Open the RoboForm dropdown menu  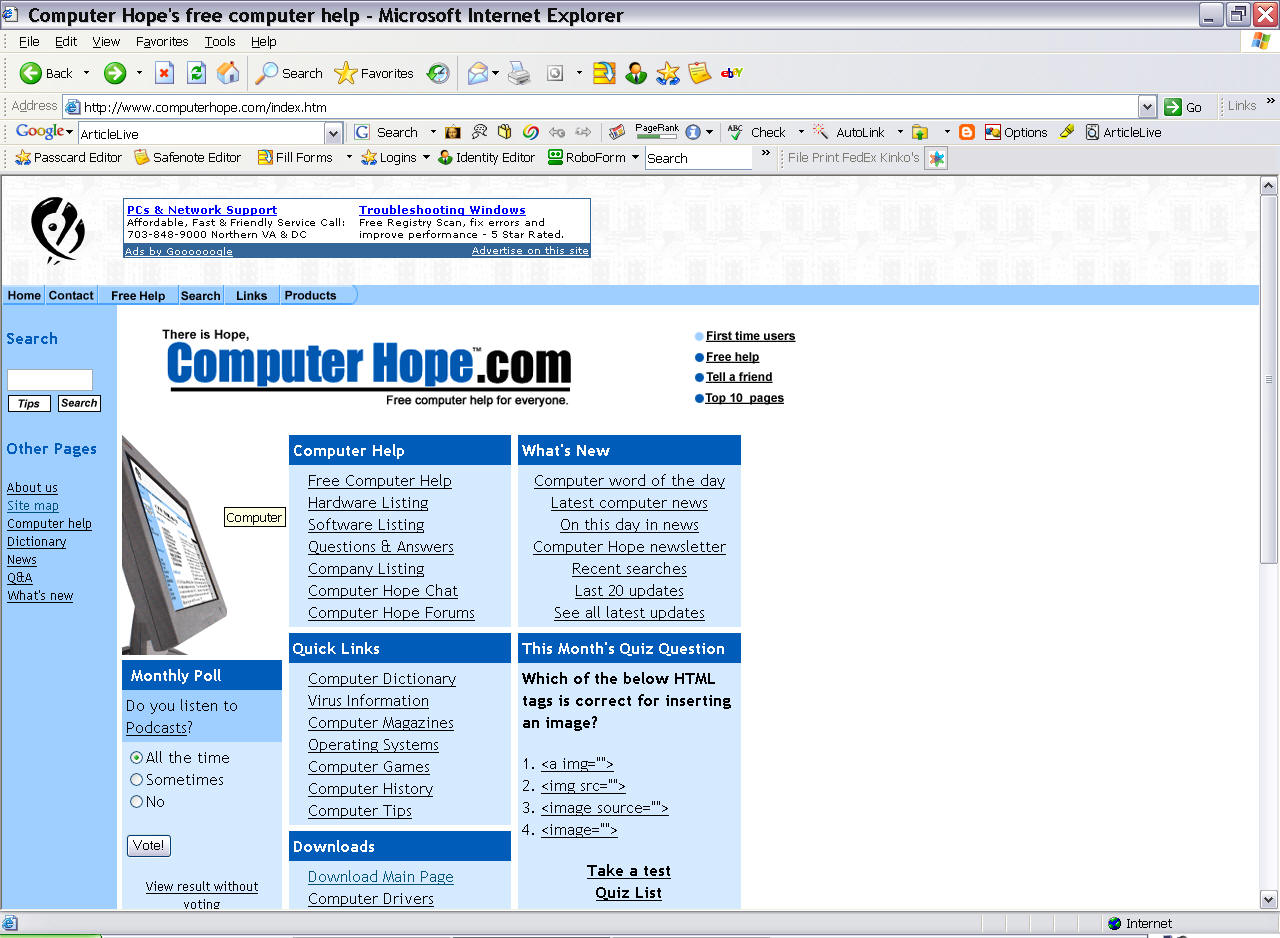[x=593, y=158]
